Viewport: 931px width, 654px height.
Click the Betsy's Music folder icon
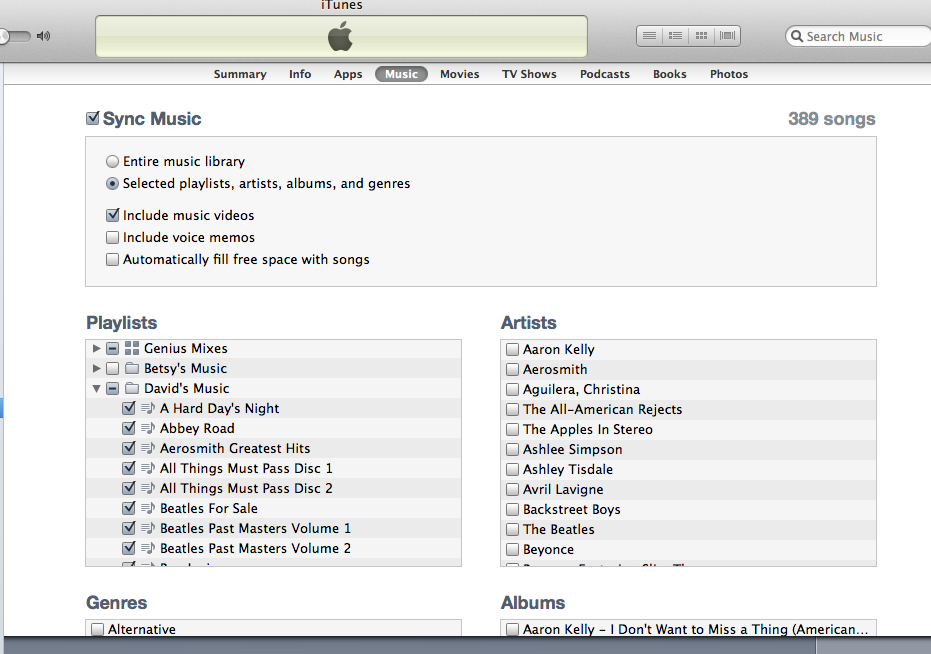click(x=132, y=368)
